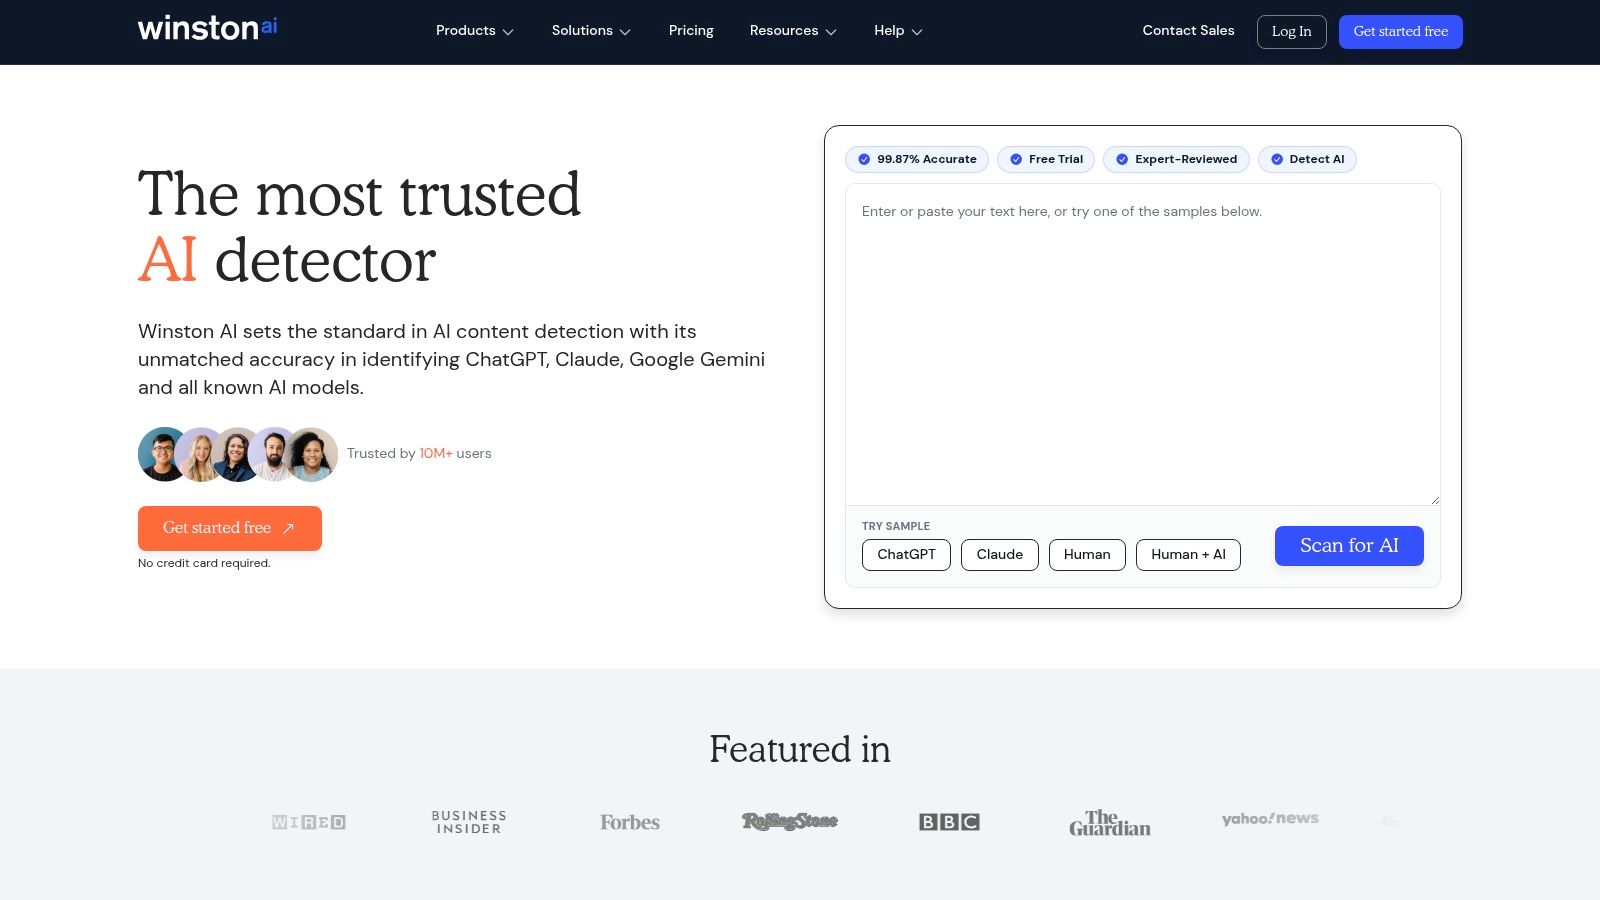
Task: Select the Human + AI sample
Action: coord(1188,555)
